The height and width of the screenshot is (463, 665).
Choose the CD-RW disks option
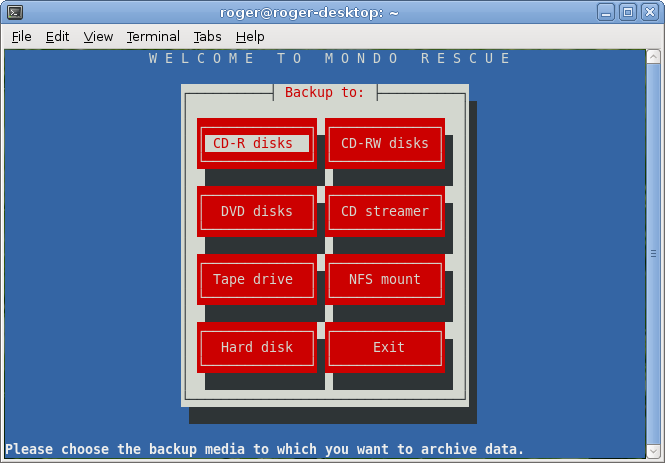point(385,143)
